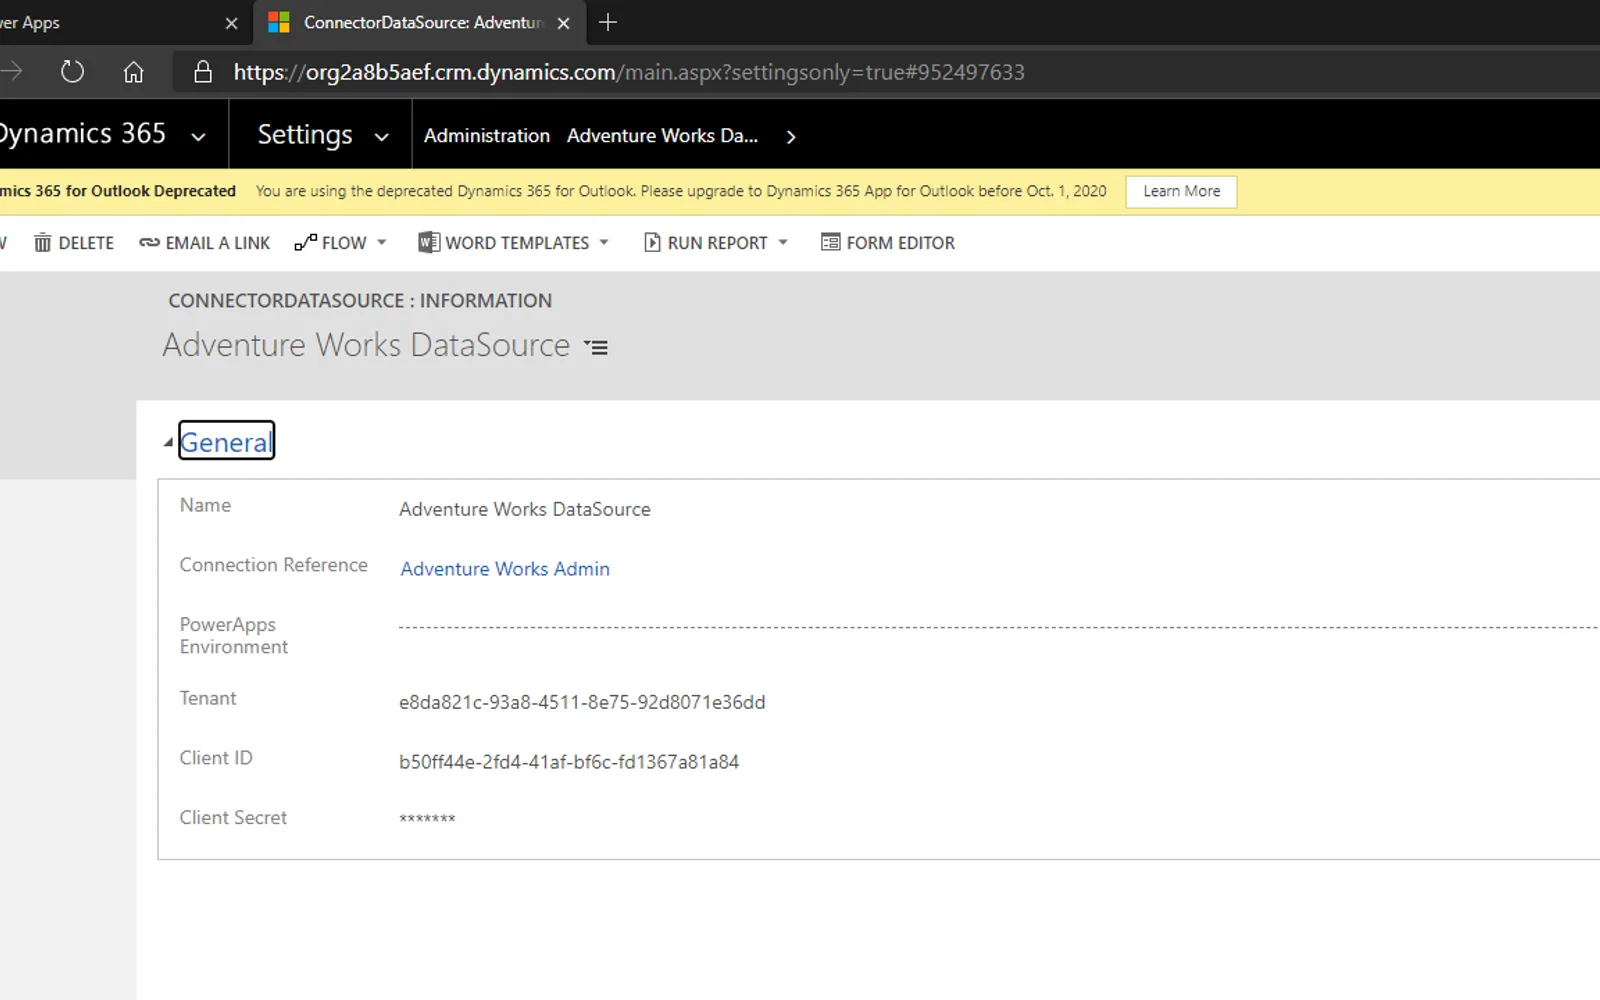
Task: Open a new browser tab
Action: (607, 22)
